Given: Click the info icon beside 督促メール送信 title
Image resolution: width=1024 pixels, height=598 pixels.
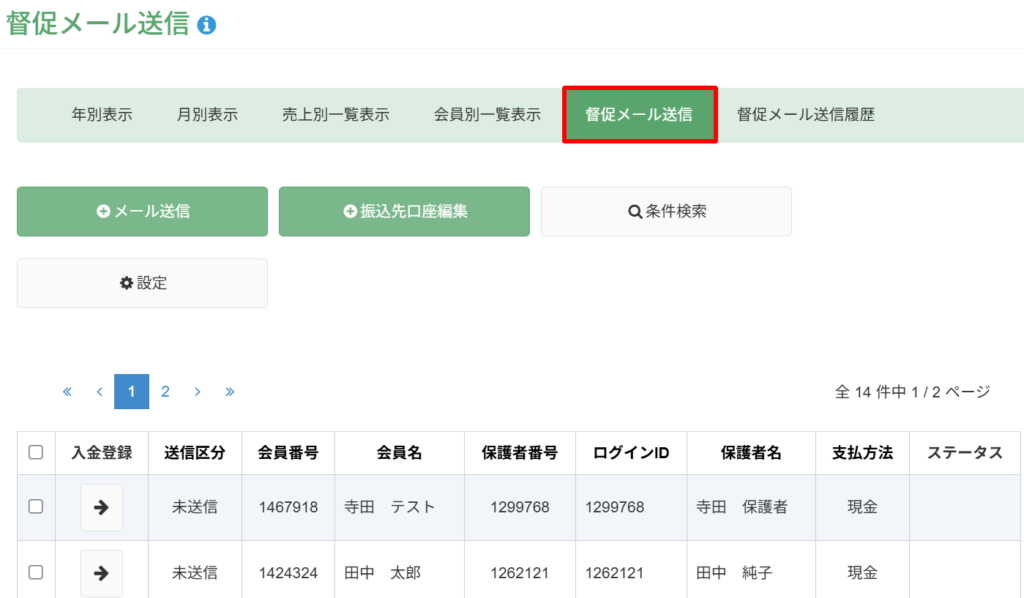Looking at the screenshot, I should [206, 25].
